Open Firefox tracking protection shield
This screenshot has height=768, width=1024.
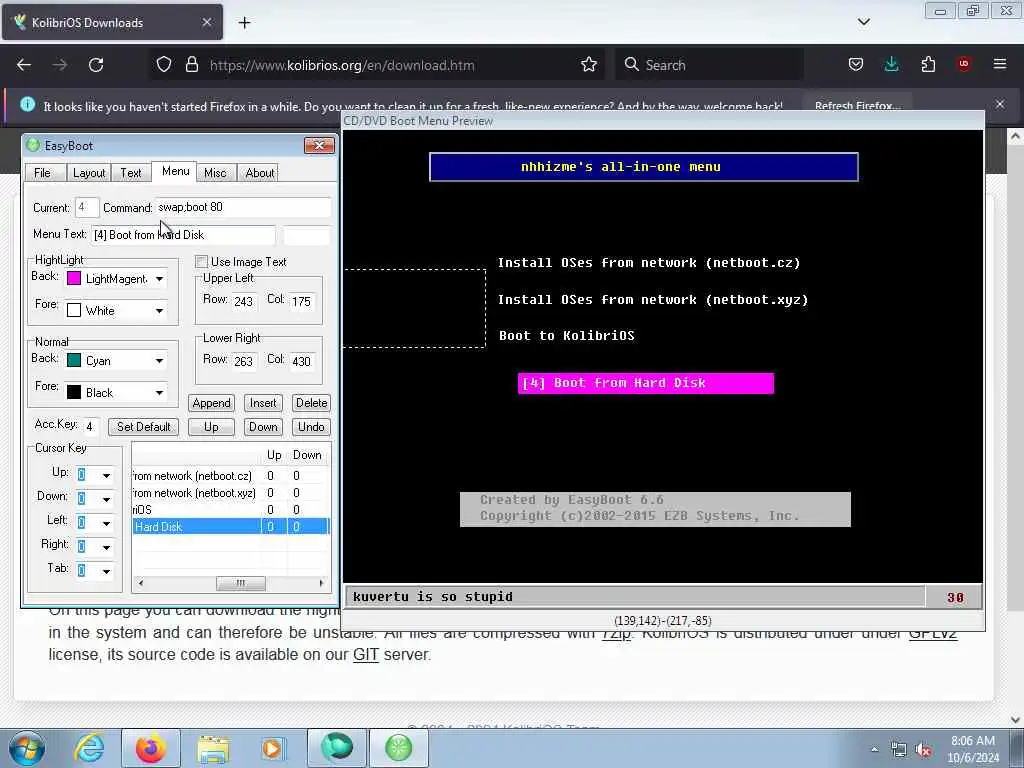click(x=164, y=65)
